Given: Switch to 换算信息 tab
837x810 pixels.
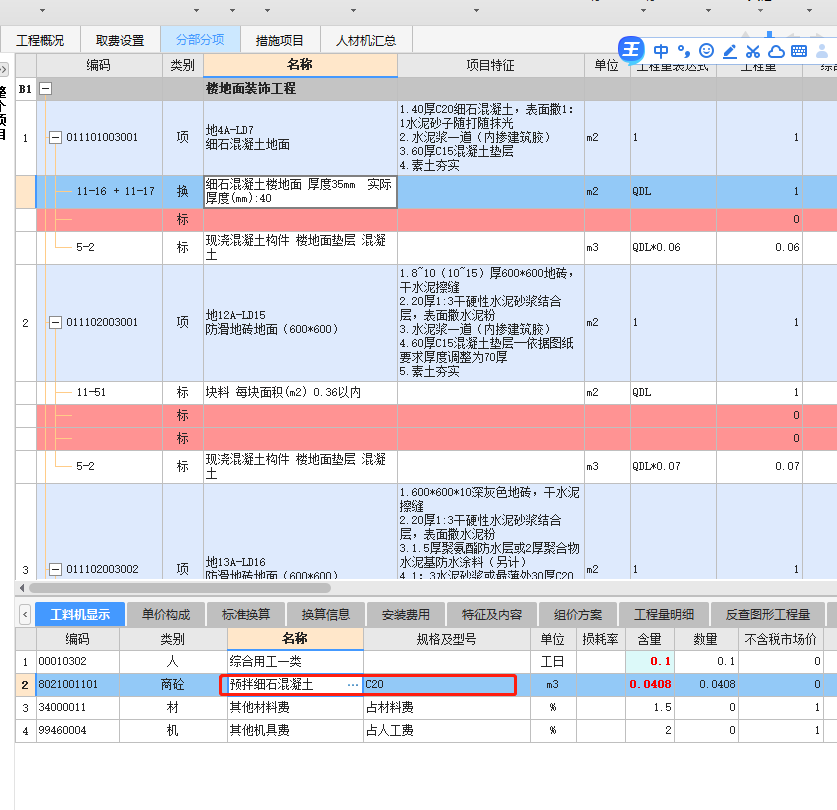Looking at the screenshot, I should (x=326, y=615).
